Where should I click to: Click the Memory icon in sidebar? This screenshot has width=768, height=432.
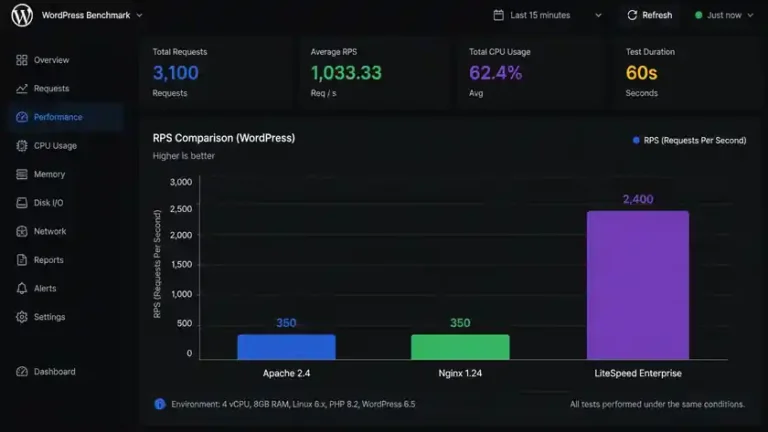pyautogui.click(x=22, y=174)
